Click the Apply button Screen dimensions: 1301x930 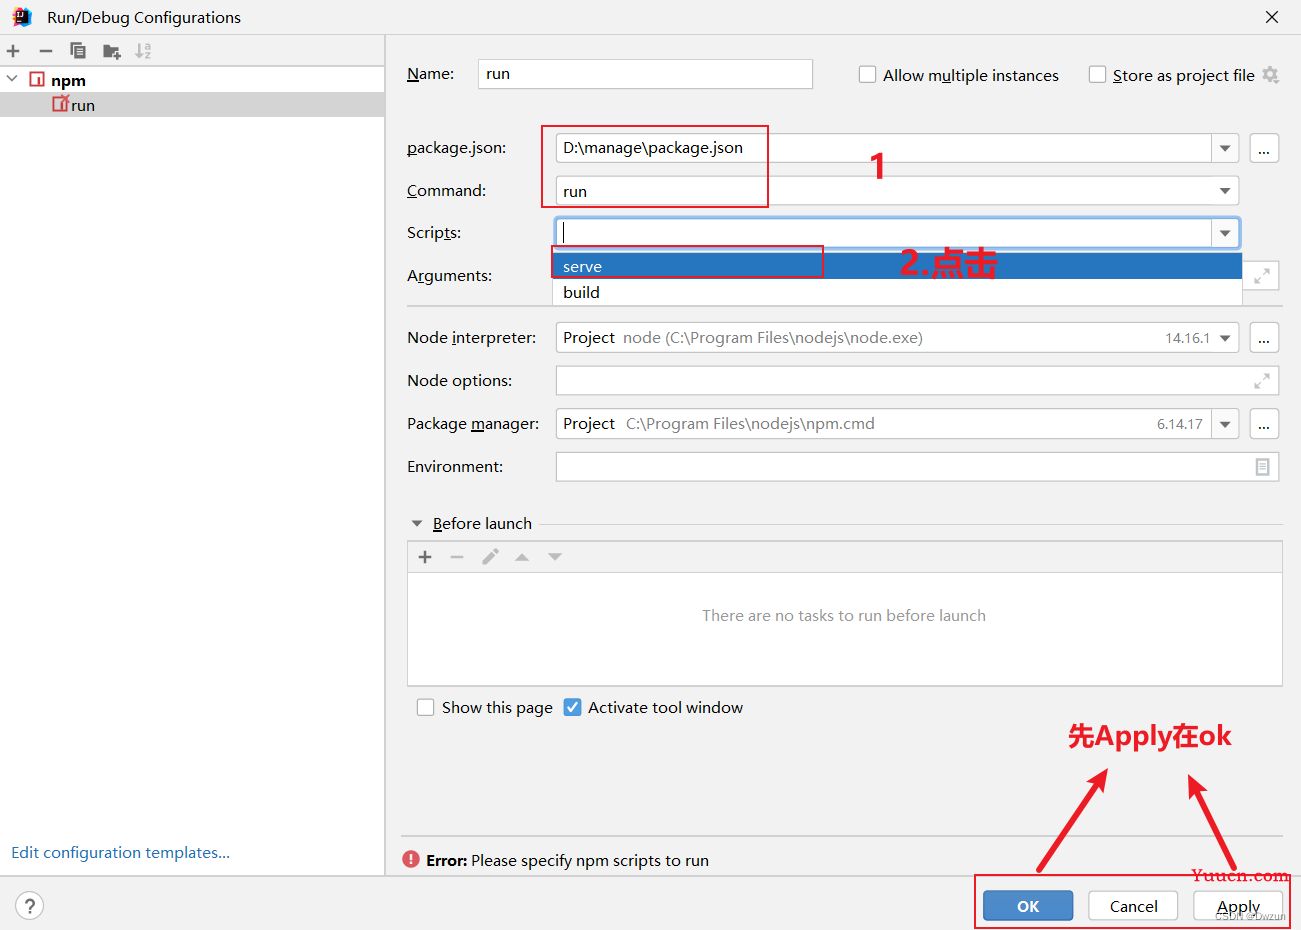click(1238, 906)
